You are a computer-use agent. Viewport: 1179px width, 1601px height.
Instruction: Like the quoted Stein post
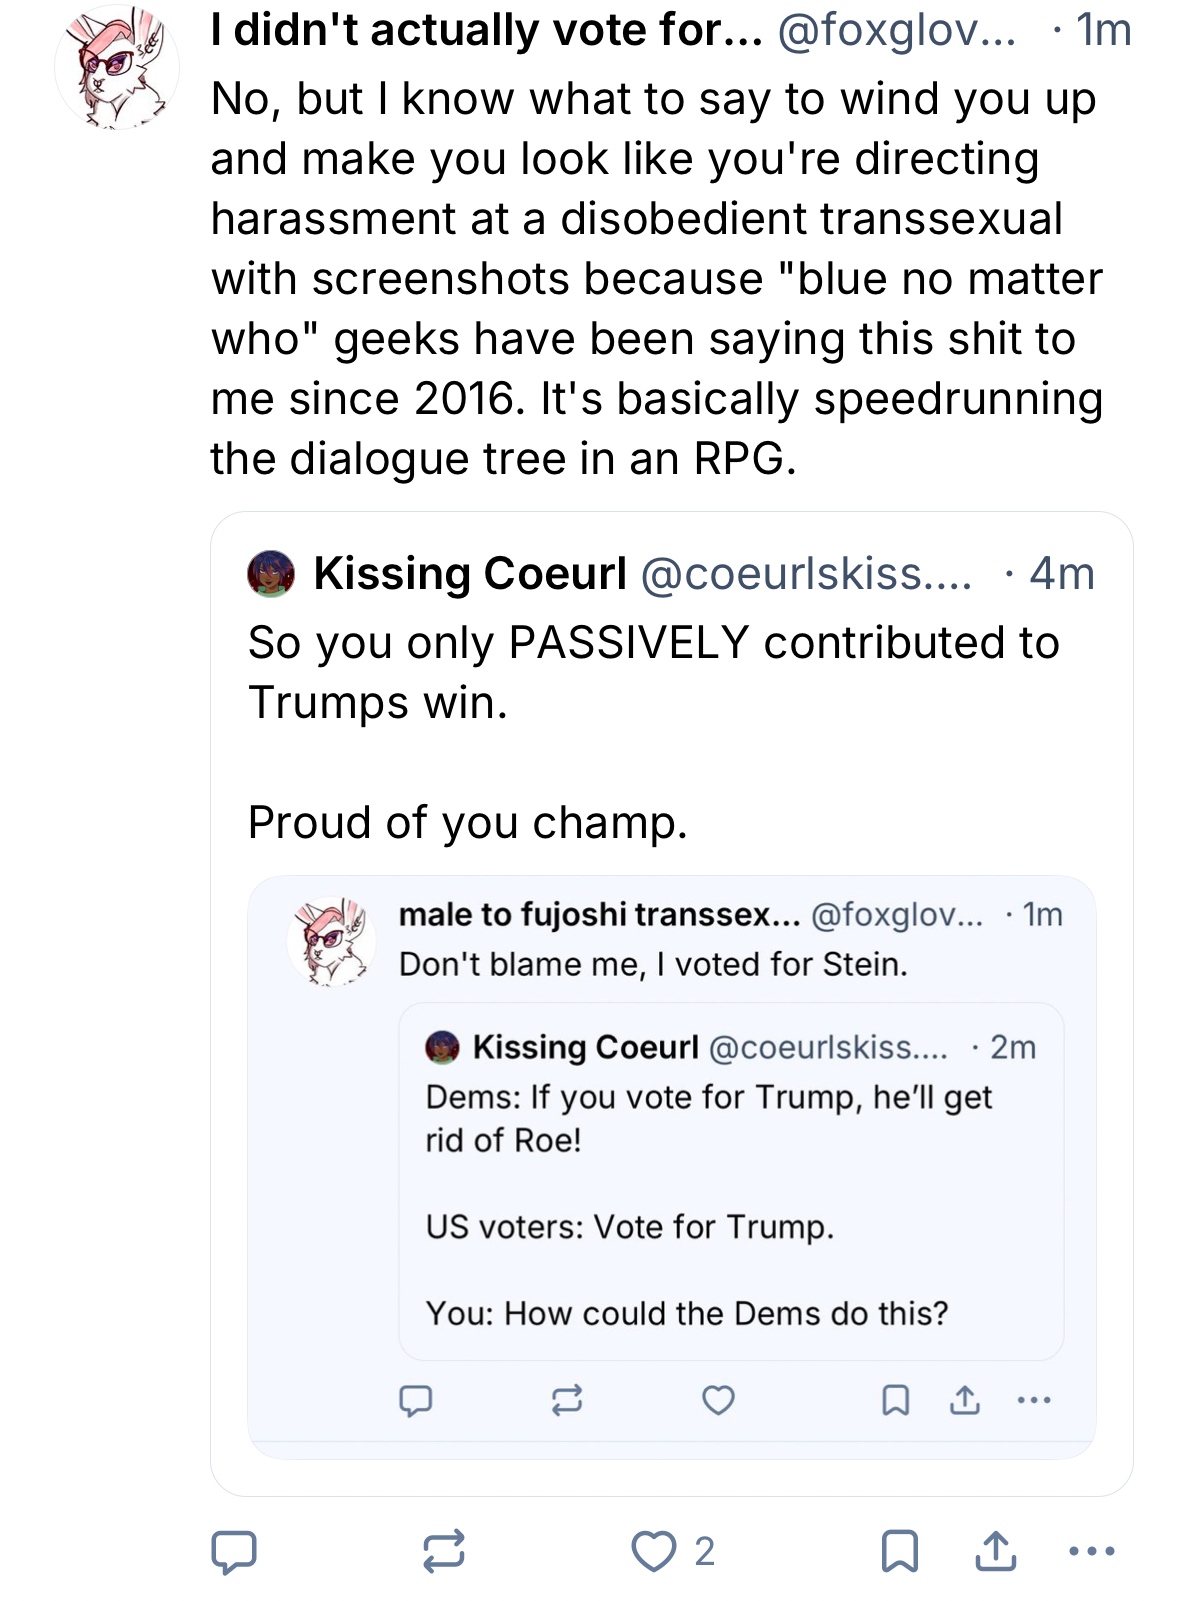[x=718, y=1400]
